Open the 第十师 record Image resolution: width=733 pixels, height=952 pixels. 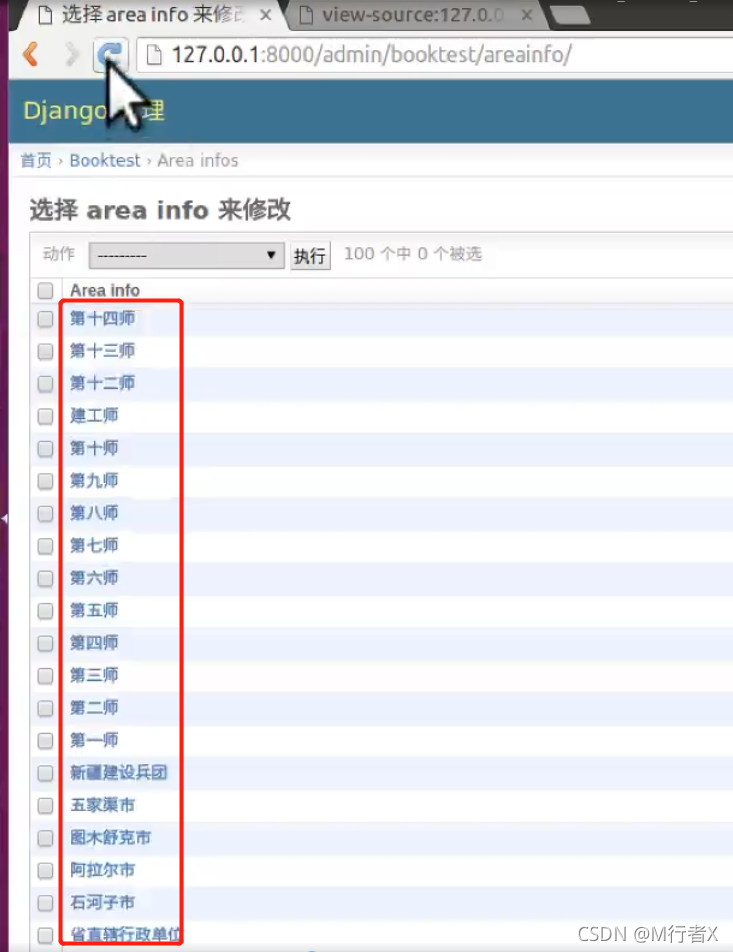point(94,448)
